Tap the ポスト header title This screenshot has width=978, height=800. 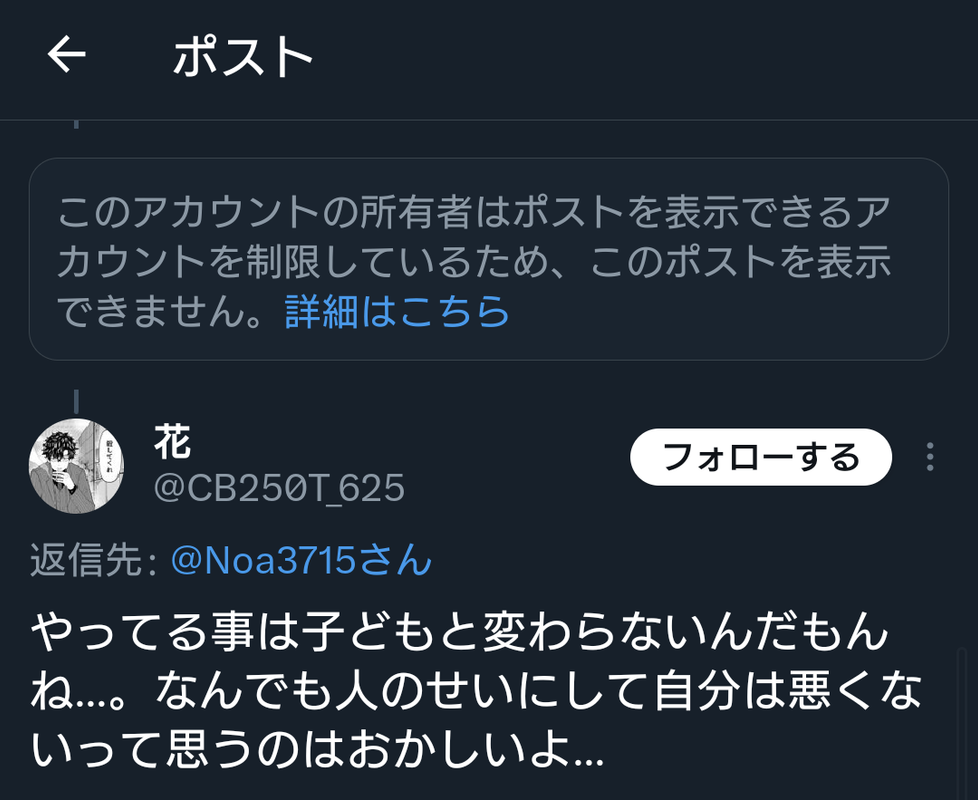click(x=243, y=56)
